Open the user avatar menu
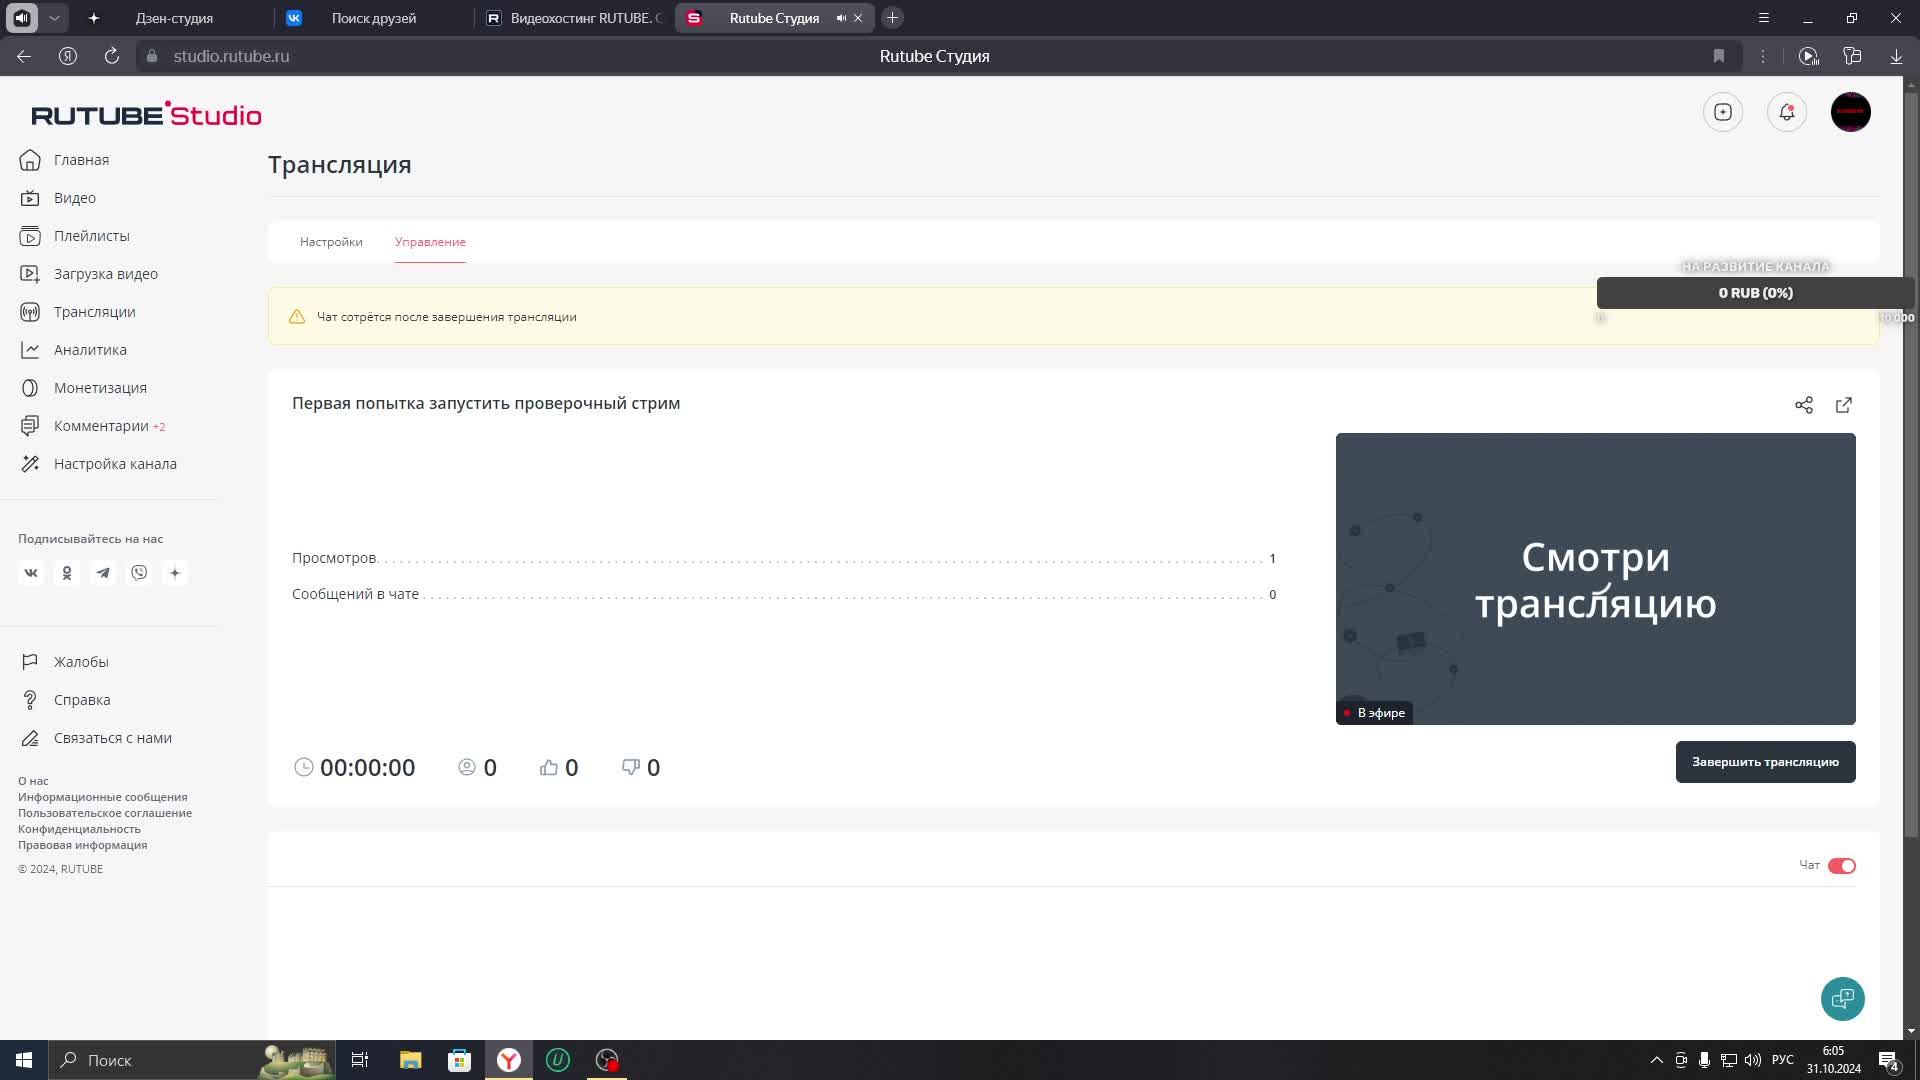This screenshot has width=1920, height=1080. point(1850,112)
